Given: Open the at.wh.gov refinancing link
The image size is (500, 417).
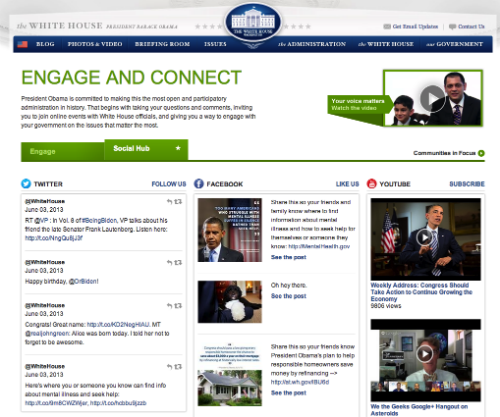Looking at the screenshot, I should coord(300,382).
